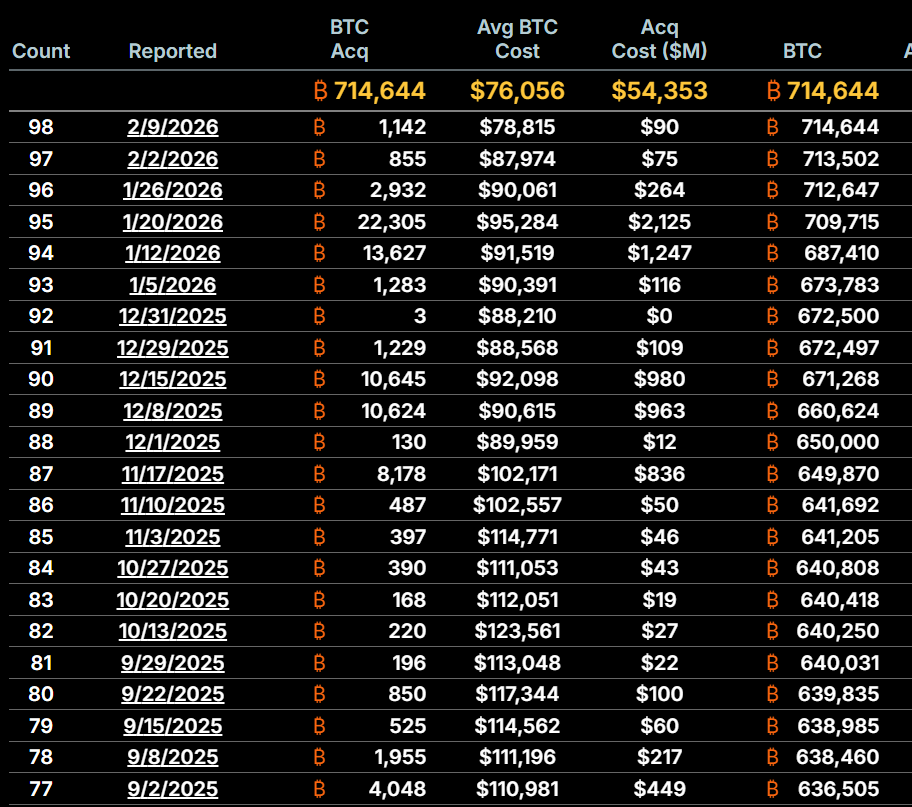Click the Bitcoin icon next to the 487 acquisition
Screen dimensions: 912x807
tap(318, 505)
